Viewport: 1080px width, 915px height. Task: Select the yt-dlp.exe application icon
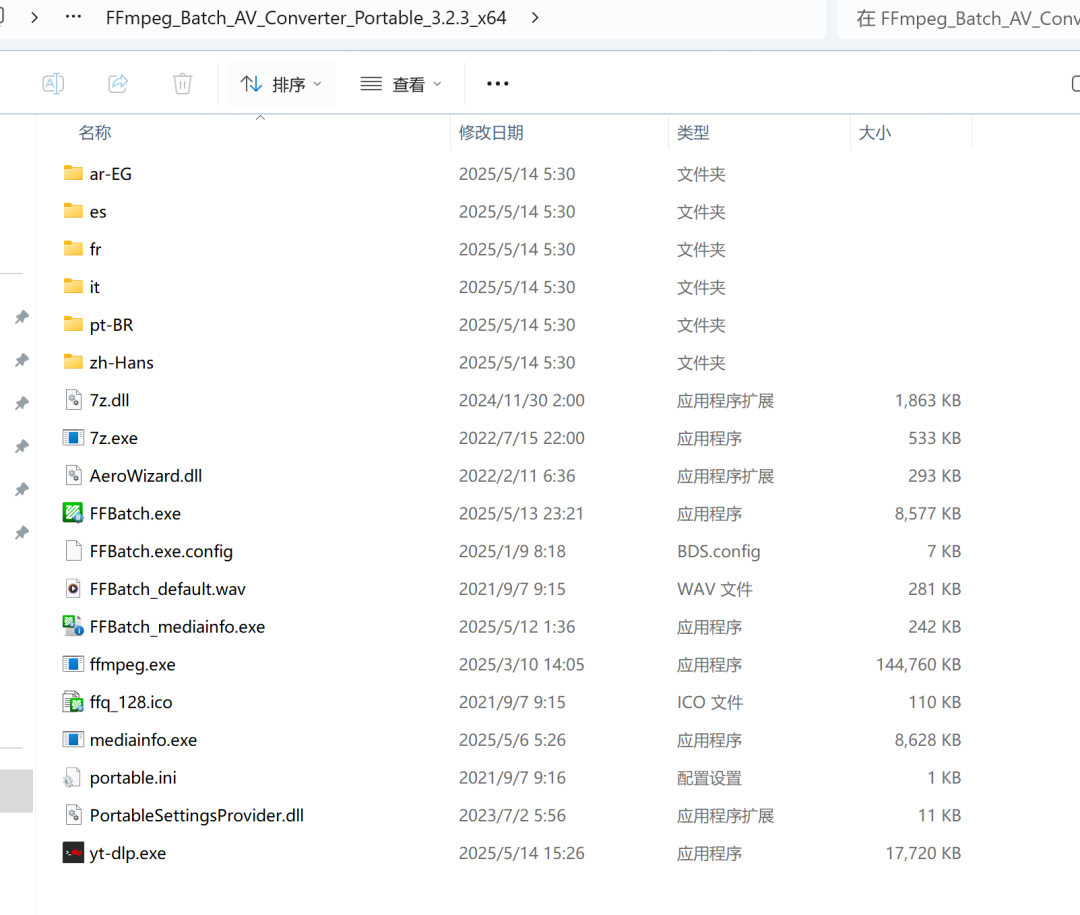[73, 852]
